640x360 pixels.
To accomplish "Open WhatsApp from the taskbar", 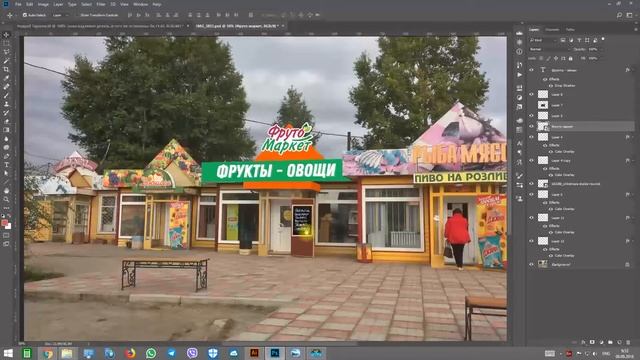I will coord(151,353).
